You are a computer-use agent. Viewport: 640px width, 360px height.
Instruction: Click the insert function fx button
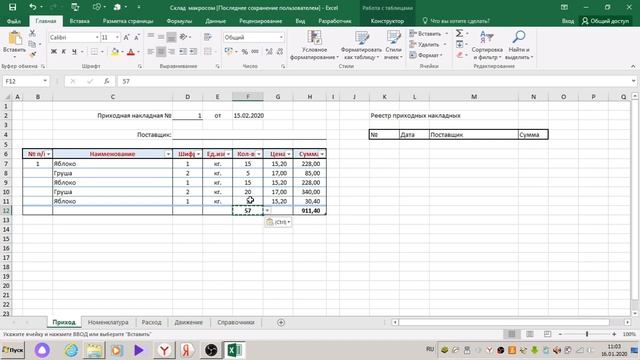[107, 81]
